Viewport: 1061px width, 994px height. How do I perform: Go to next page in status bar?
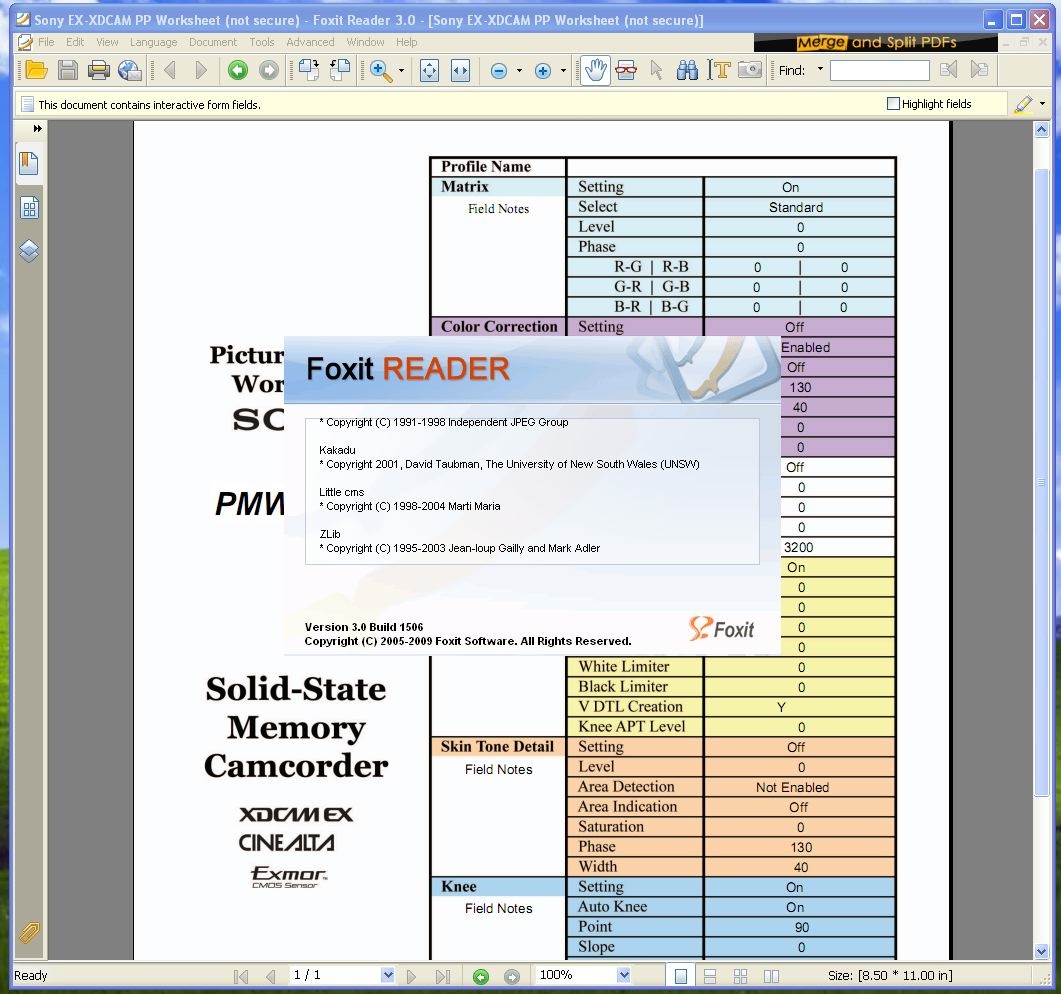tap(411, 976)
